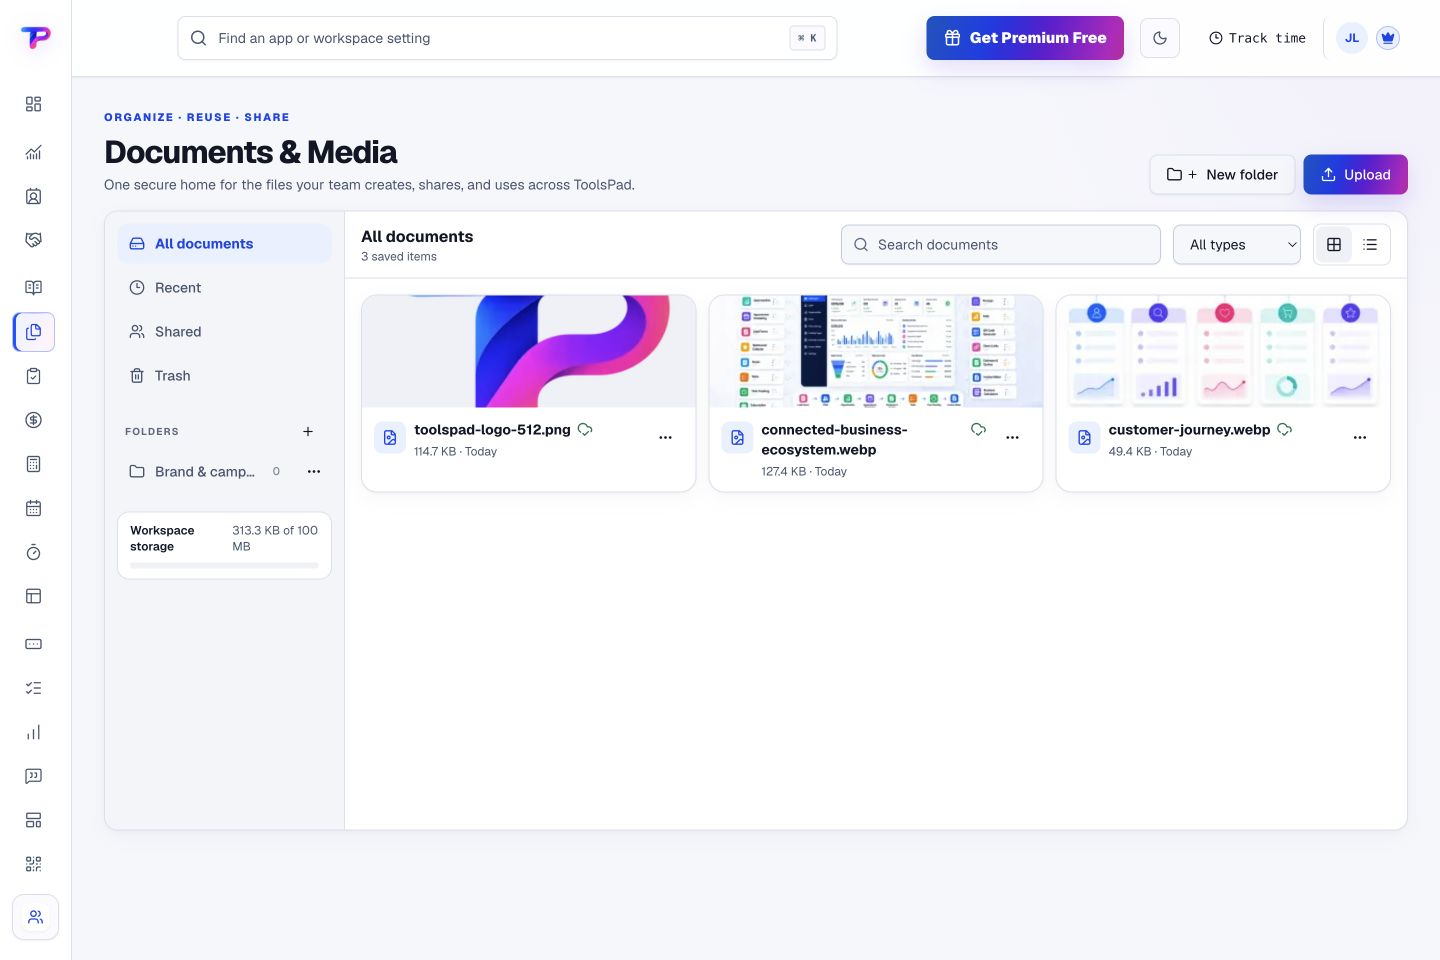Image resolution: width=1440 pixels, height=960 pixels.
Task: Open the documents sidebar icon
Action: click(34, 332)
